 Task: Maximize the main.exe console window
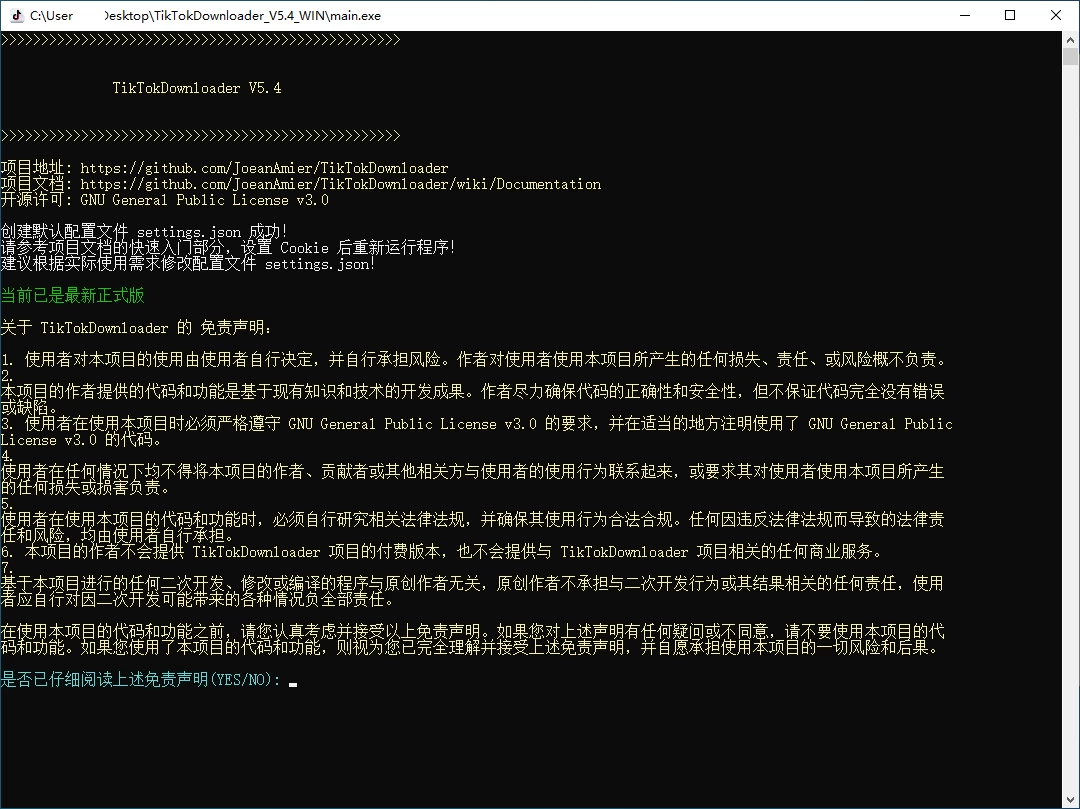click(1010, 15)
